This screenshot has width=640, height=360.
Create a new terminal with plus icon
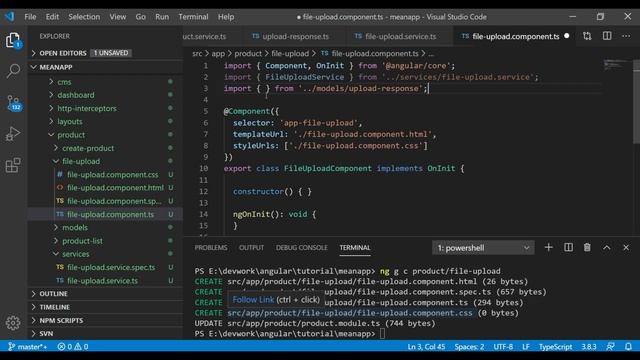[549, 247]
